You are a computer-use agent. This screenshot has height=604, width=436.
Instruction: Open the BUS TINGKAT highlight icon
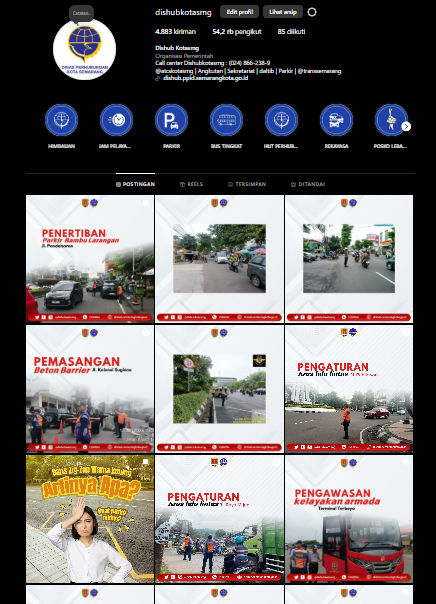coord(226,120)
